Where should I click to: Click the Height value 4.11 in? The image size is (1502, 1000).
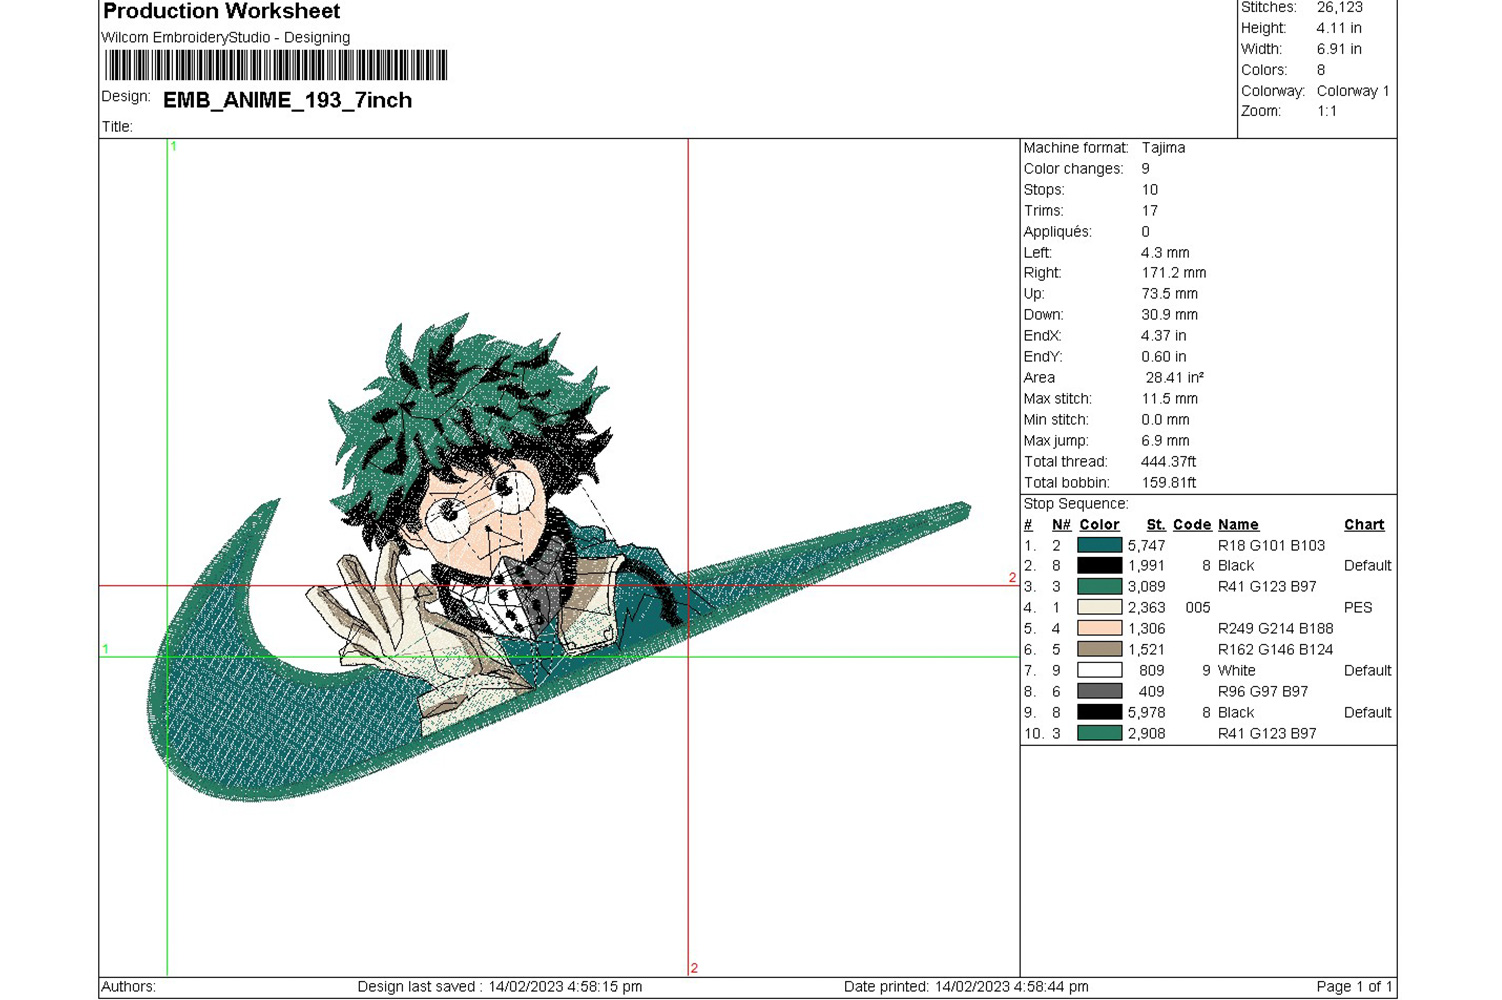(1339, 28)
